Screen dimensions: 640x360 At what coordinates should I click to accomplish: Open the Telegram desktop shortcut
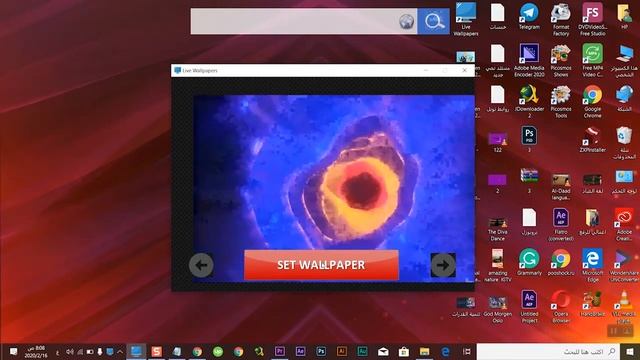(529, 16)
